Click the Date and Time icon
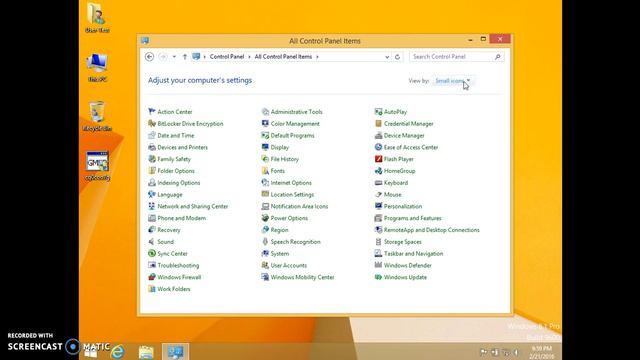 [x=152, y=135]
